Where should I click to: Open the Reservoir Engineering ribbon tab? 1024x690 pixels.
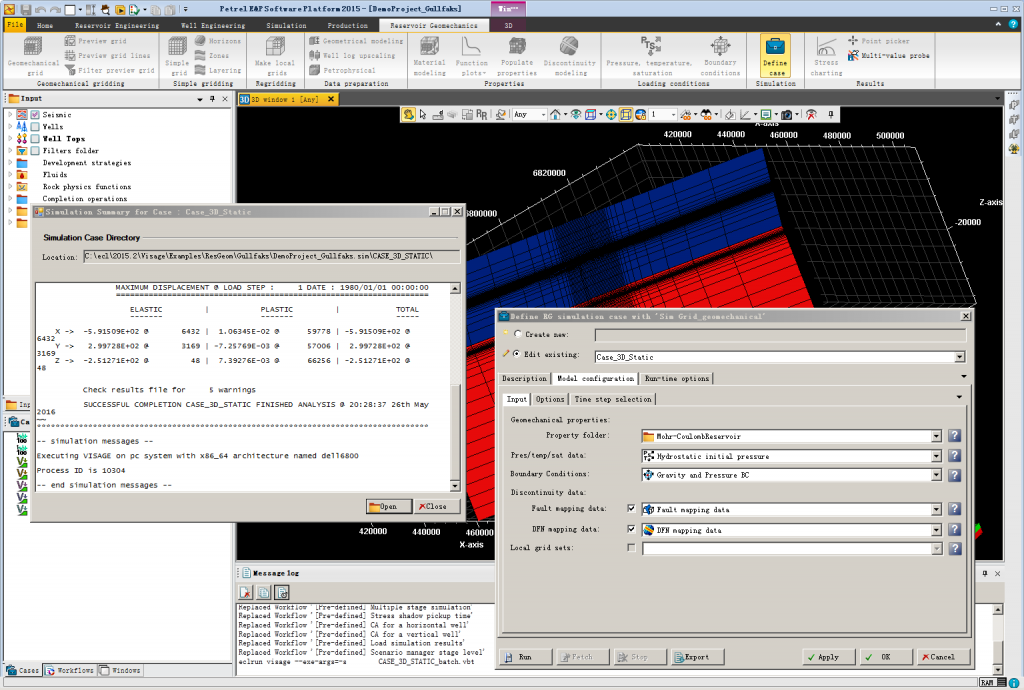pos(117,25)
